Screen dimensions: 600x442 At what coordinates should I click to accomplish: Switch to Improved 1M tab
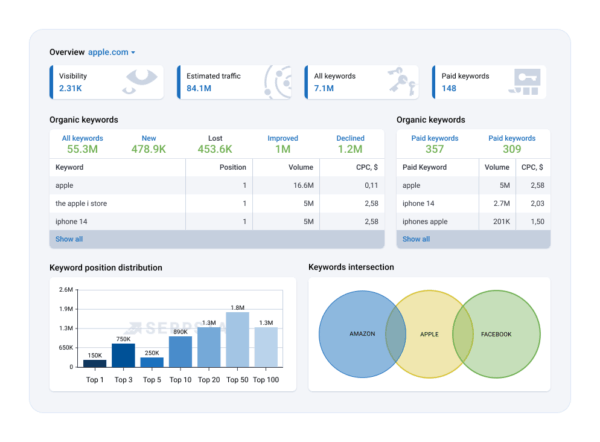283,144
